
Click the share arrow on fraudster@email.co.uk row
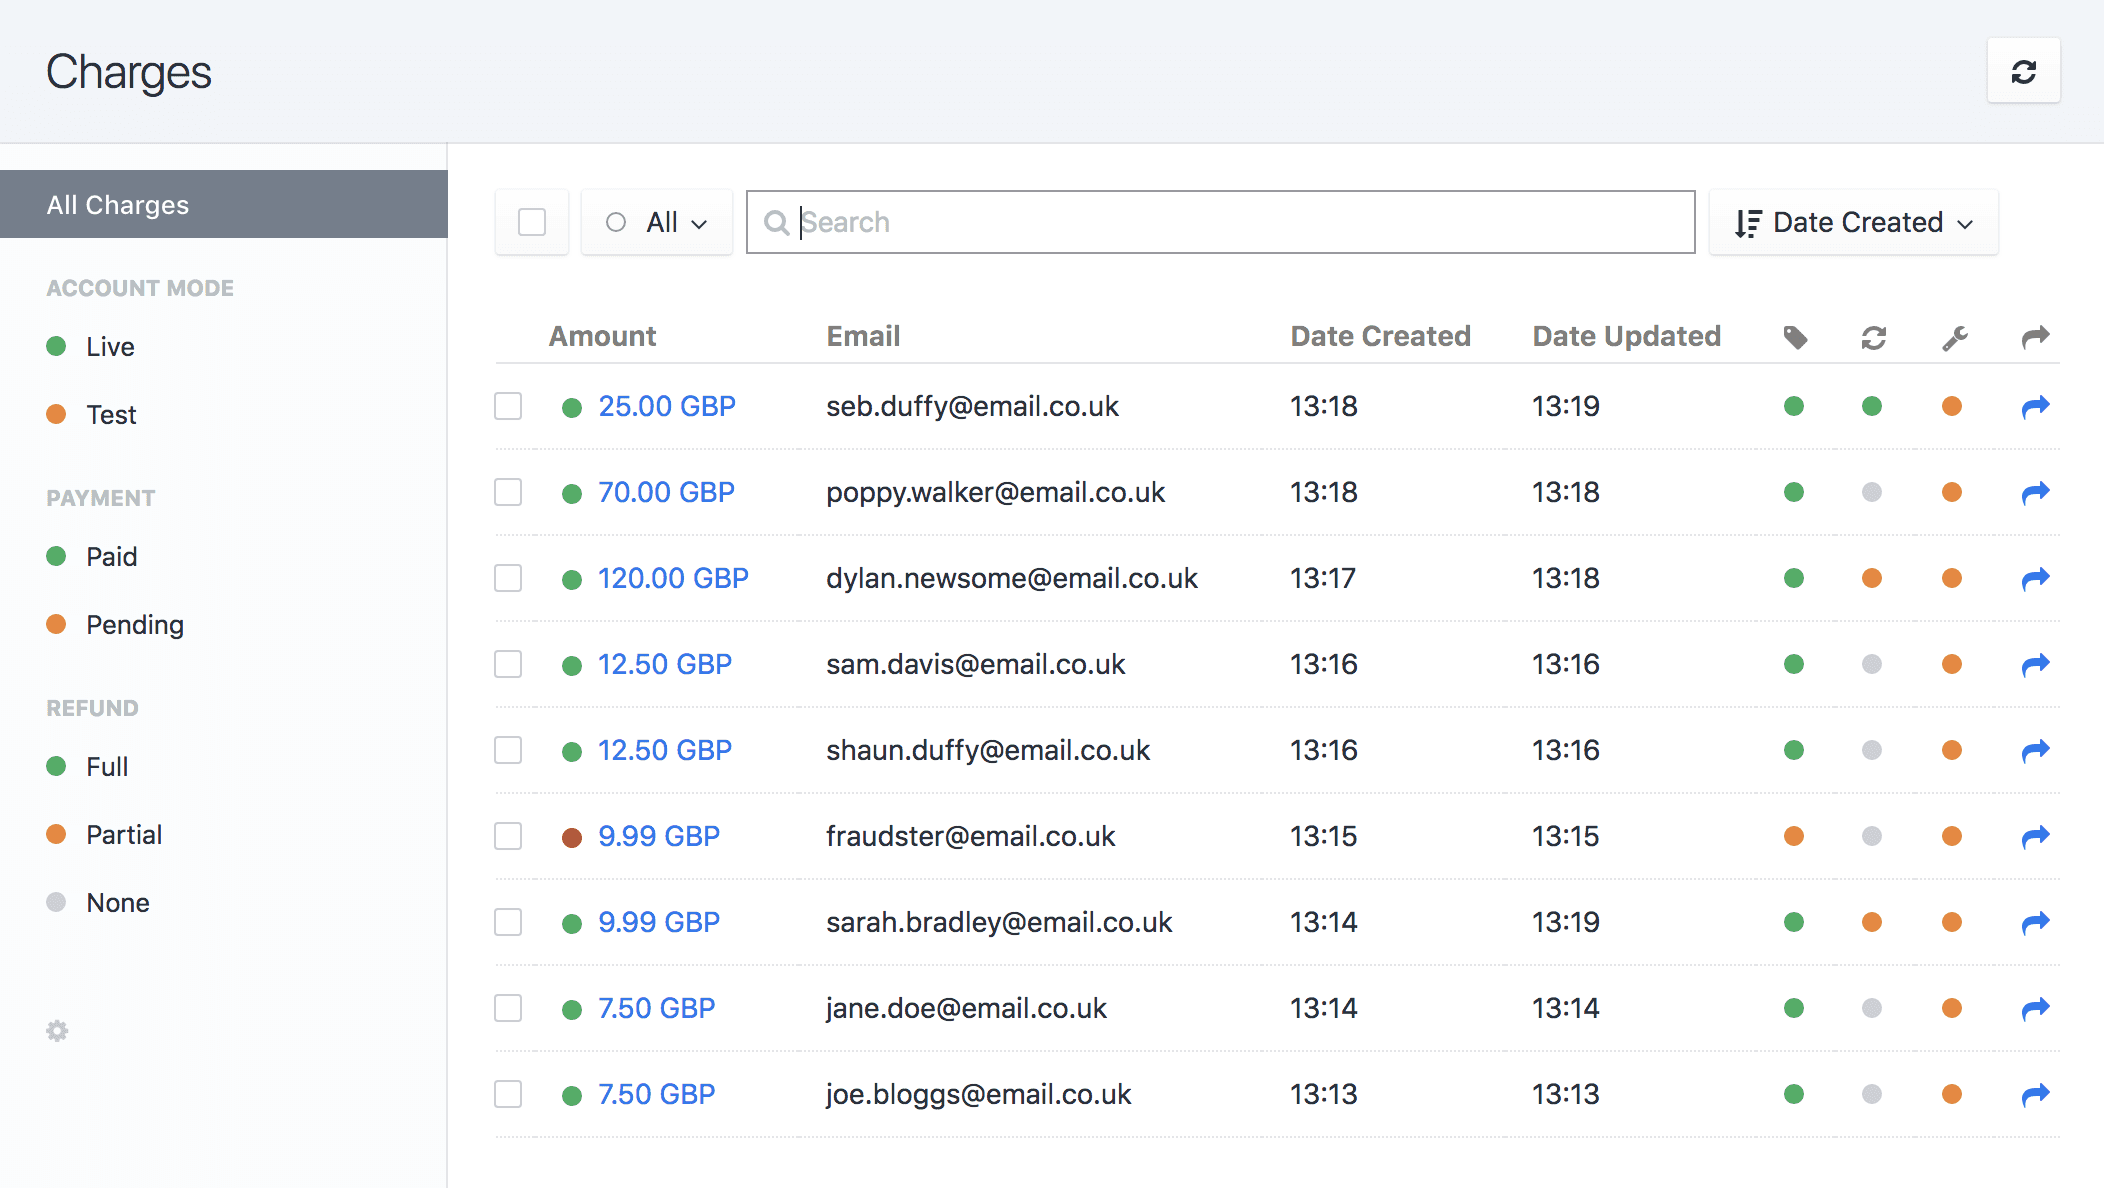pos(2035,836)
